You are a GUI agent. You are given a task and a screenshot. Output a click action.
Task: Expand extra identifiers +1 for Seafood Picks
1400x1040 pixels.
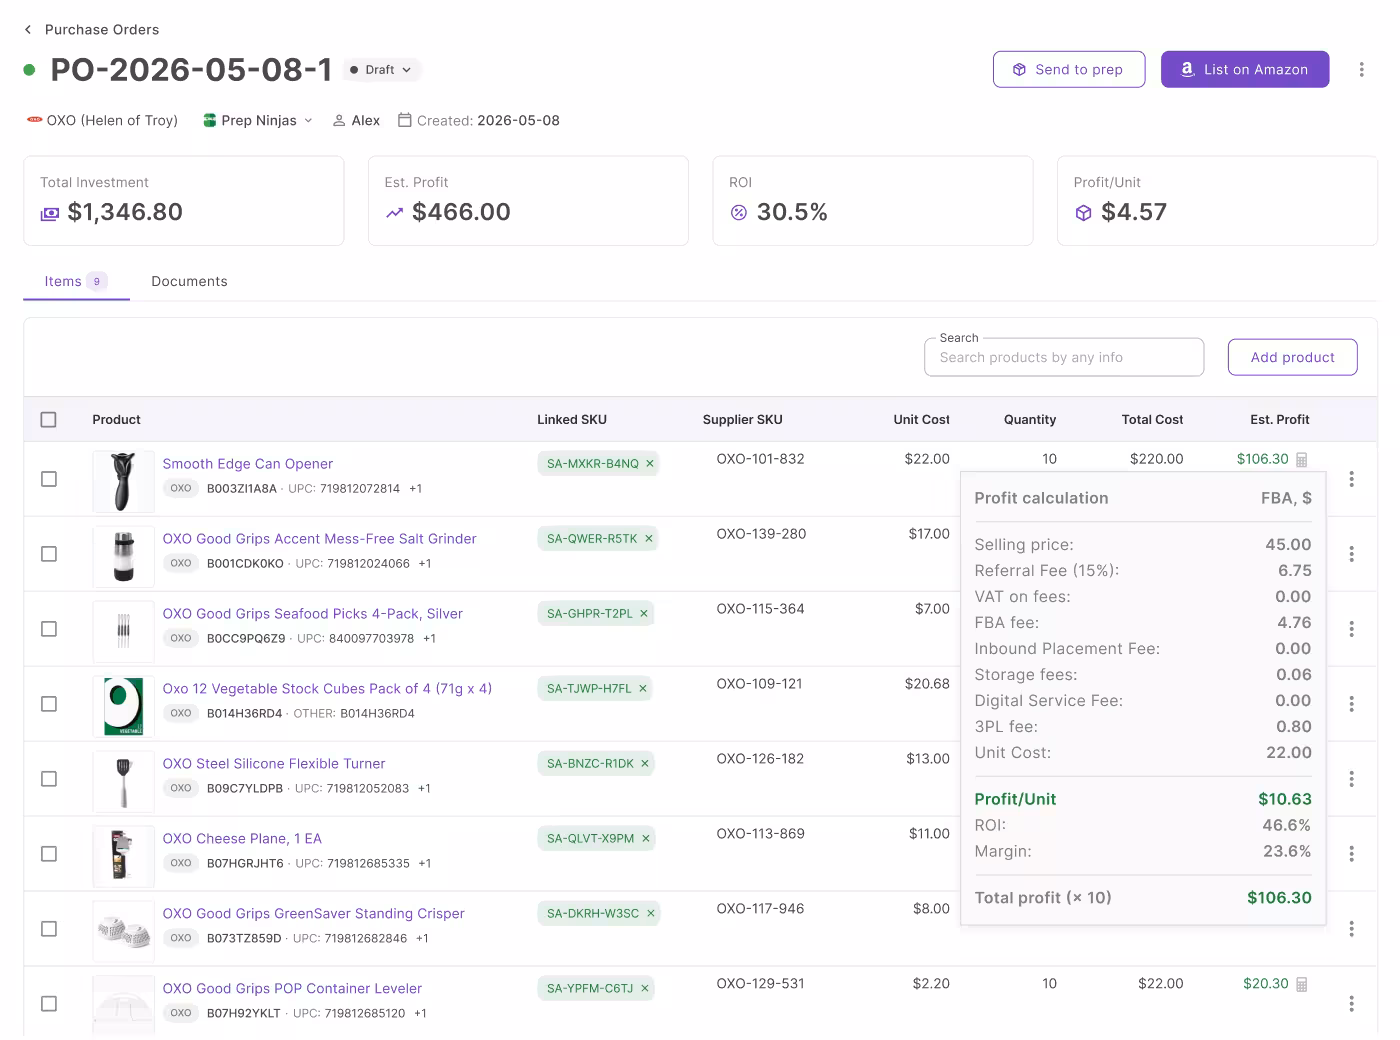(430, 639)
